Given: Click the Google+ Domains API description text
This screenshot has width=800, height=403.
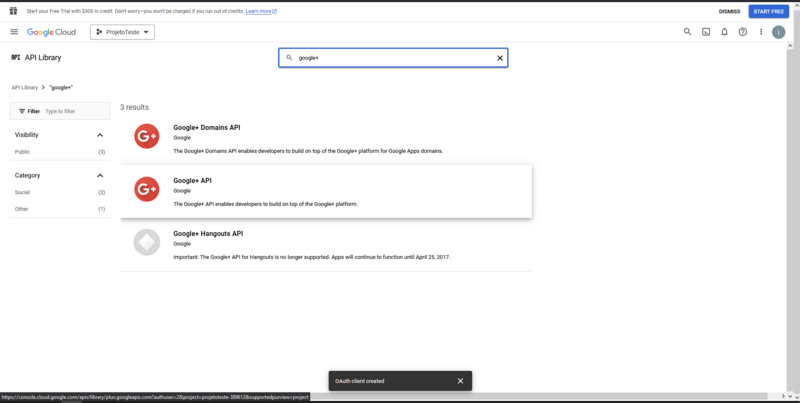Looking at the screenshot, I should 308,151.
